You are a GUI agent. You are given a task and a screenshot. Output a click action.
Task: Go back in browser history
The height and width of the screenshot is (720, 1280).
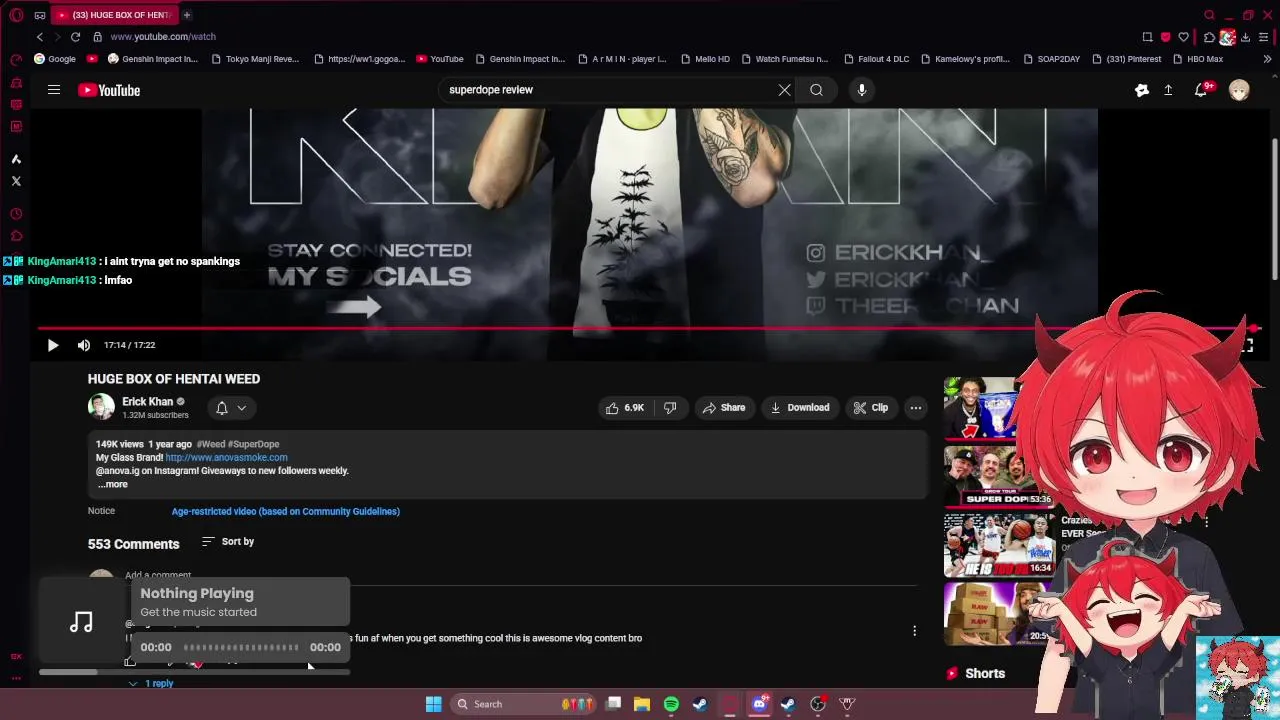coord(40,37)
